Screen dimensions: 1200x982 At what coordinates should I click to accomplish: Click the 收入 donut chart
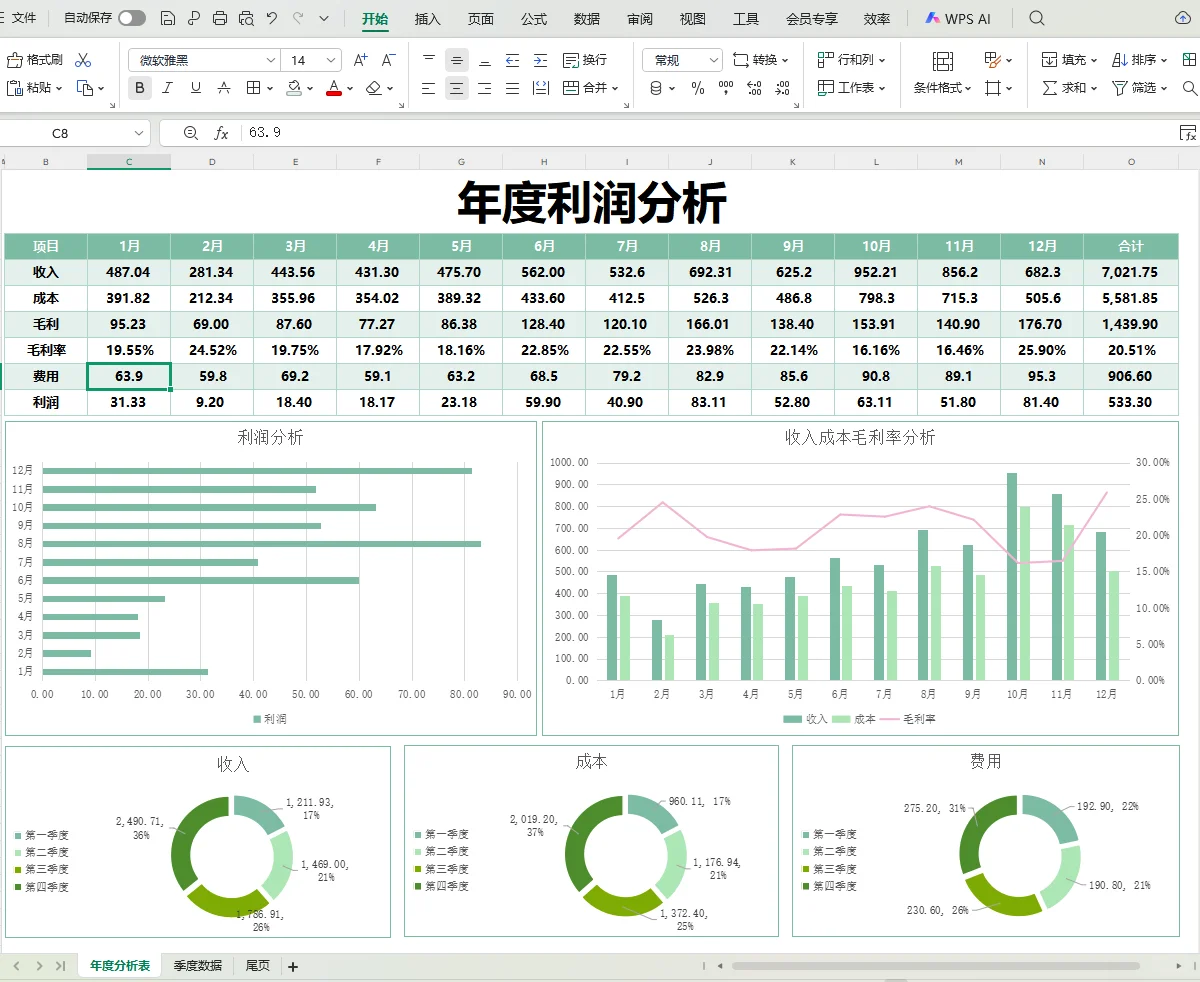tap(232, 856)
